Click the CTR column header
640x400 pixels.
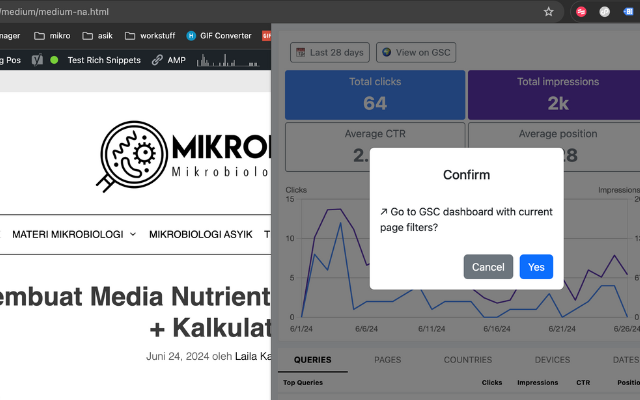(583, 382)
